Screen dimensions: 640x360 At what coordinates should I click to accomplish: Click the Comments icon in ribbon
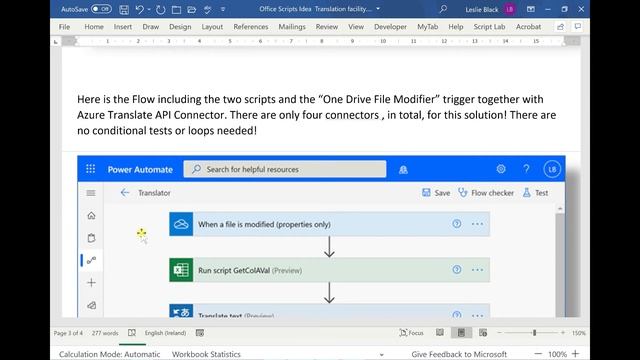pos(578,27)
